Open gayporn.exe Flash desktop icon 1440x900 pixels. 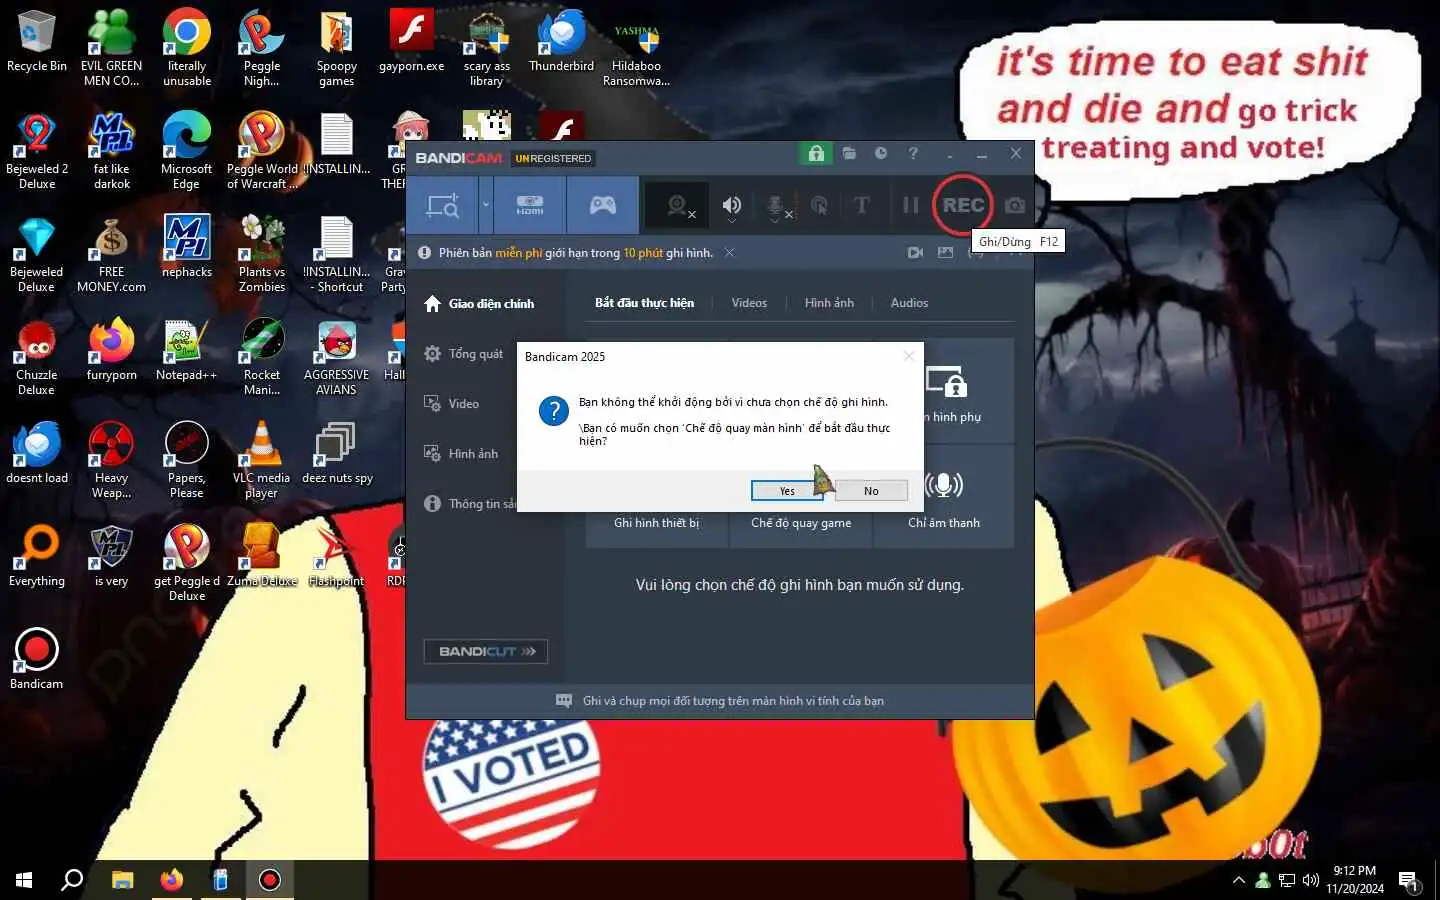tap(411, 42)
